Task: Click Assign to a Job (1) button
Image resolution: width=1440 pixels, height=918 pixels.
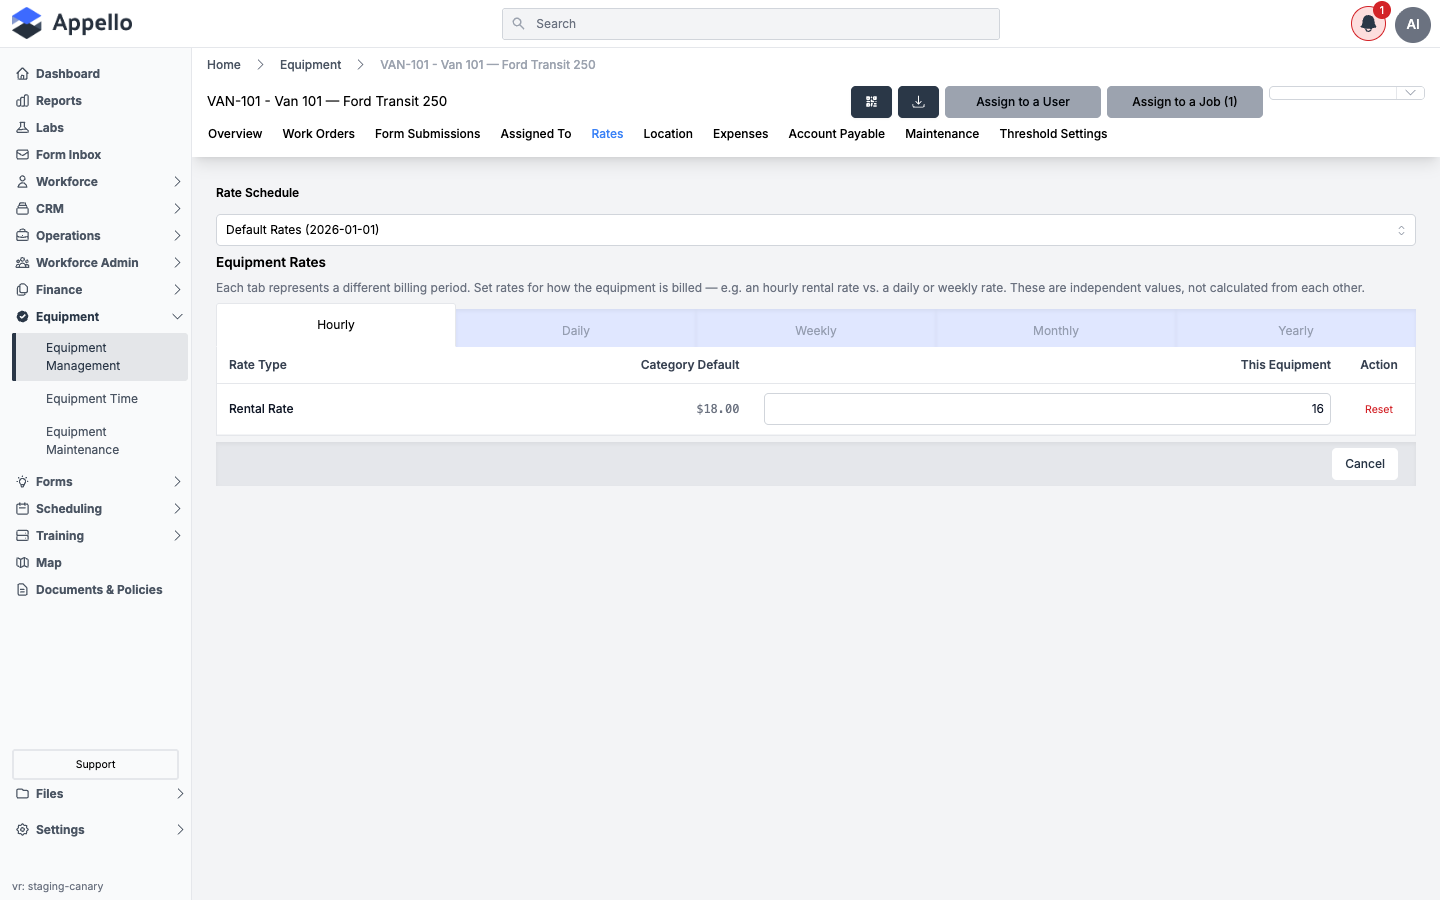Action: coord(1185,102)
